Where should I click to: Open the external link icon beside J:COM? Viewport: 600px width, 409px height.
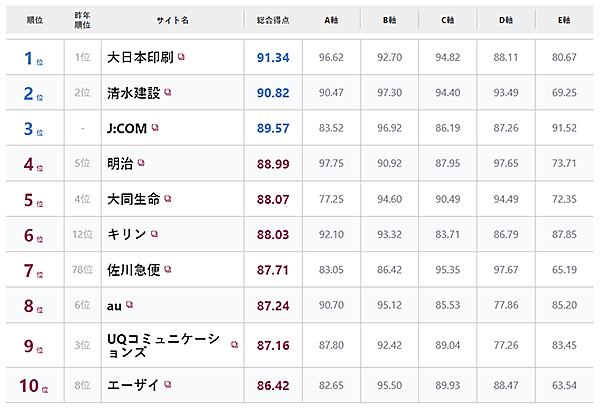(x=155, y=128)
